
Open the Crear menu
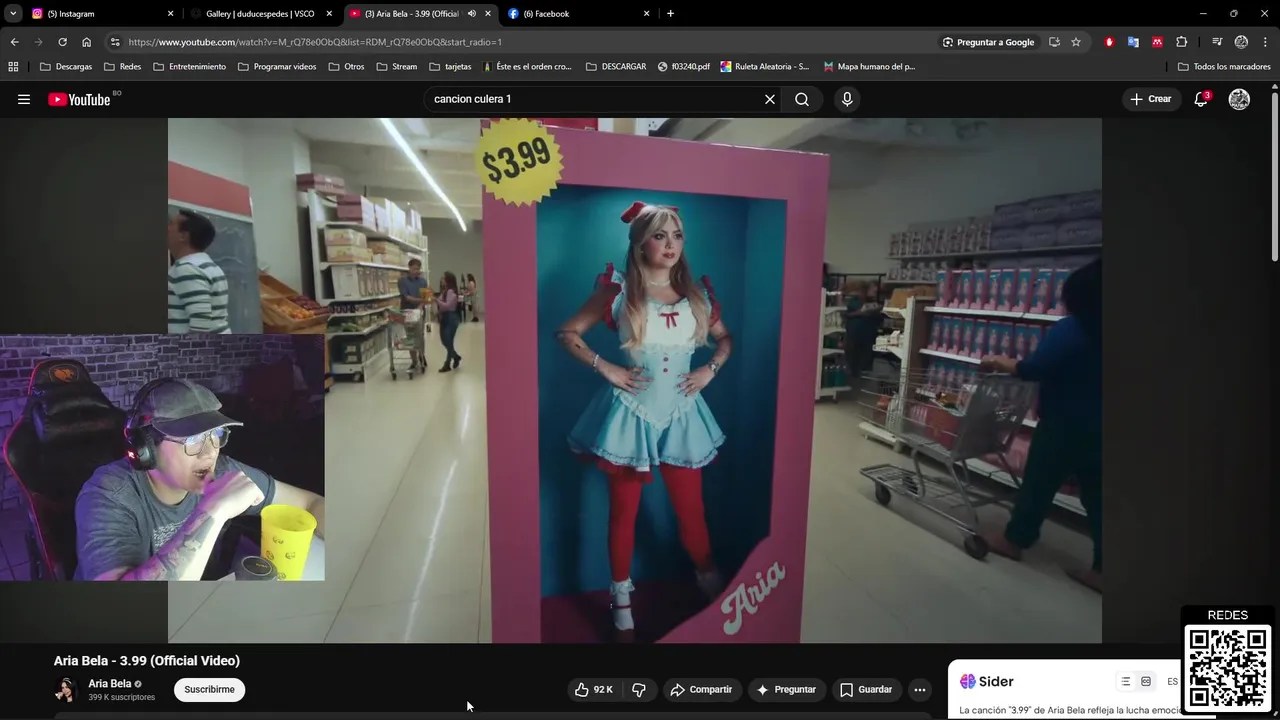1151,99
